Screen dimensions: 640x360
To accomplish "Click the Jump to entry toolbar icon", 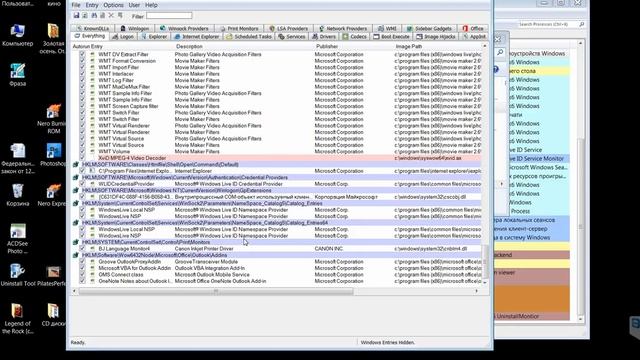I will (120, 16).
